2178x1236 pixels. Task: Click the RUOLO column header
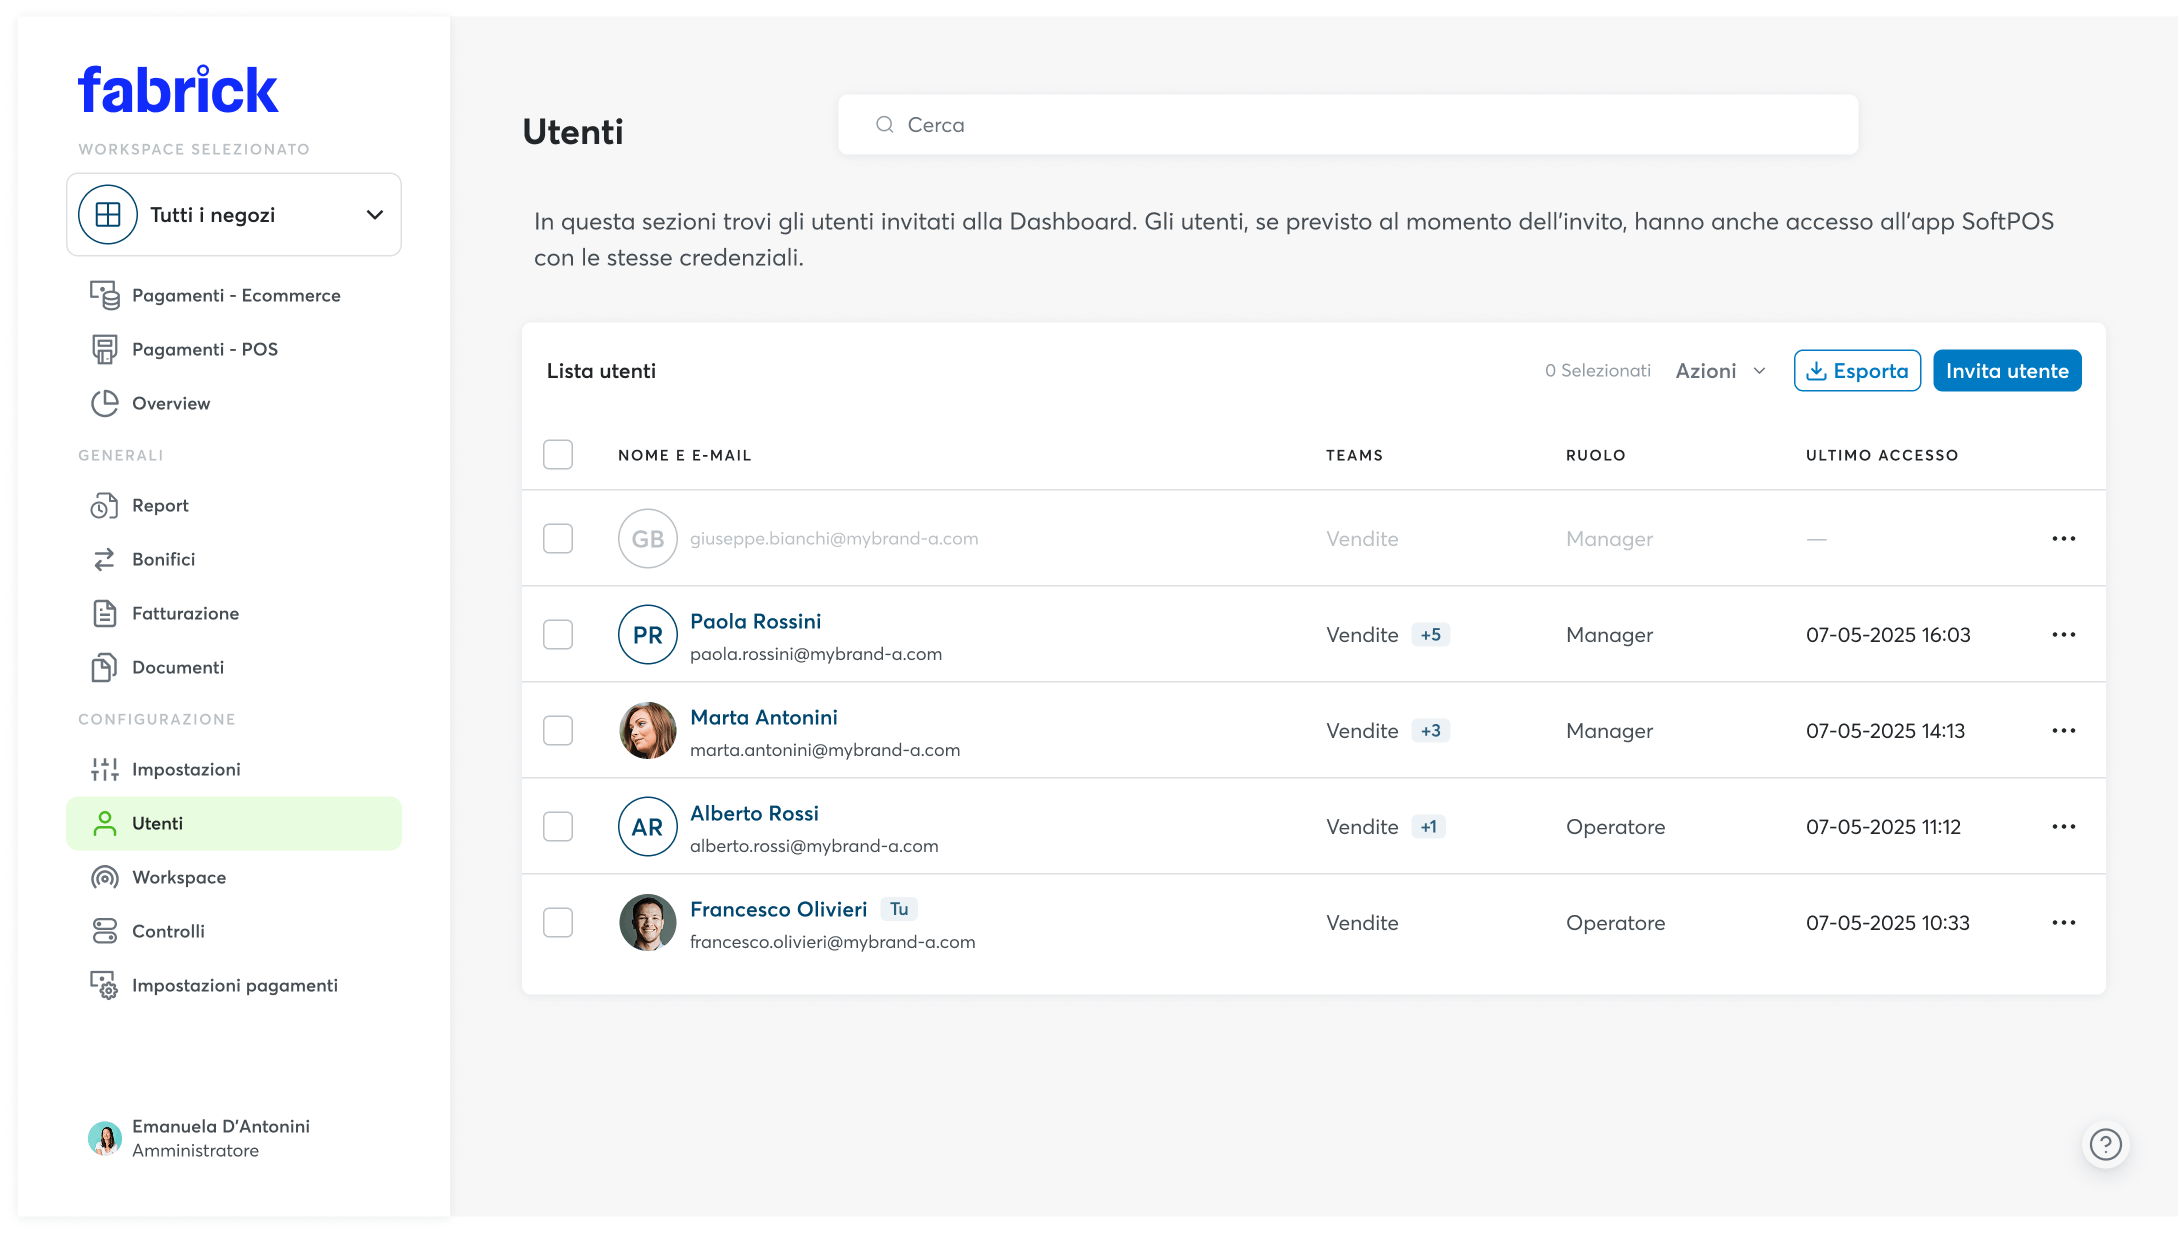pyautogui.click(x=1596, y=455)
